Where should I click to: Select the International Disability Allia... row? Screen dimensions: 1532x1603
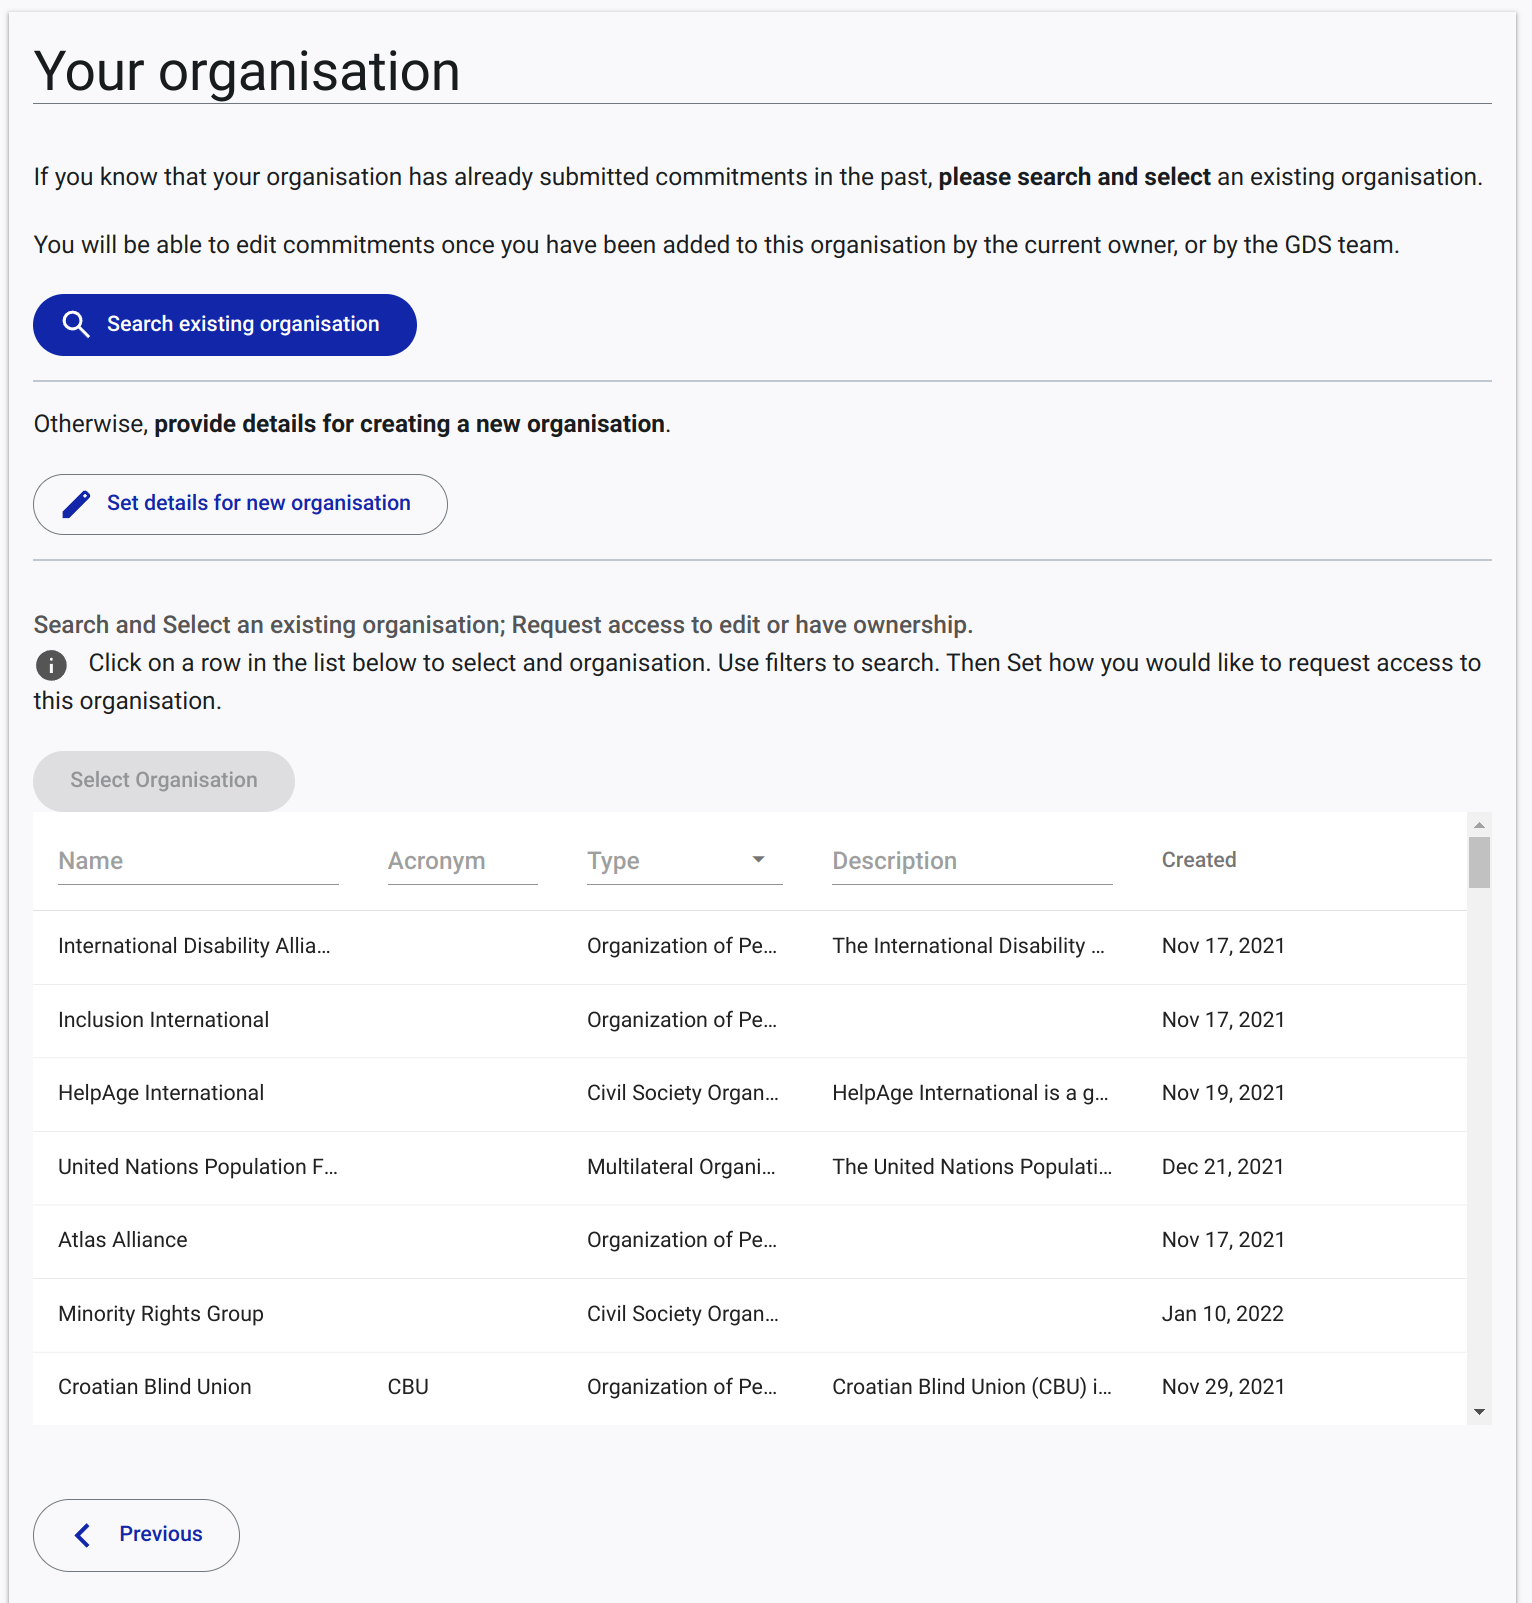[750, 947]
